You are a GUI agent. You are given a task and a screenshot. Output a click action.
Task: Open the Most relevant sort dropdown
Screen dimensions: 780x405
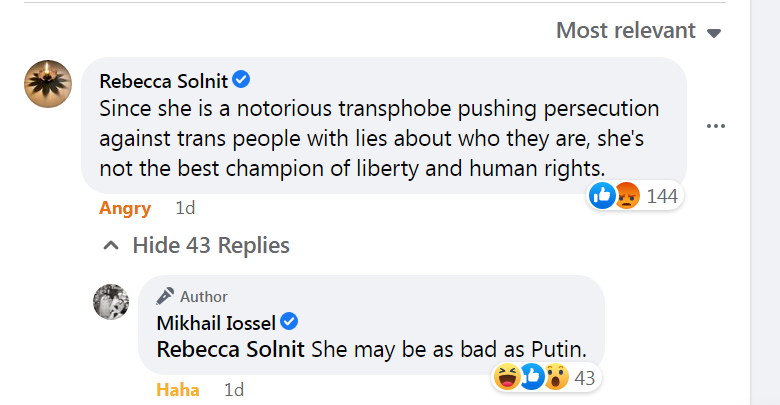[x=626, y=31]
